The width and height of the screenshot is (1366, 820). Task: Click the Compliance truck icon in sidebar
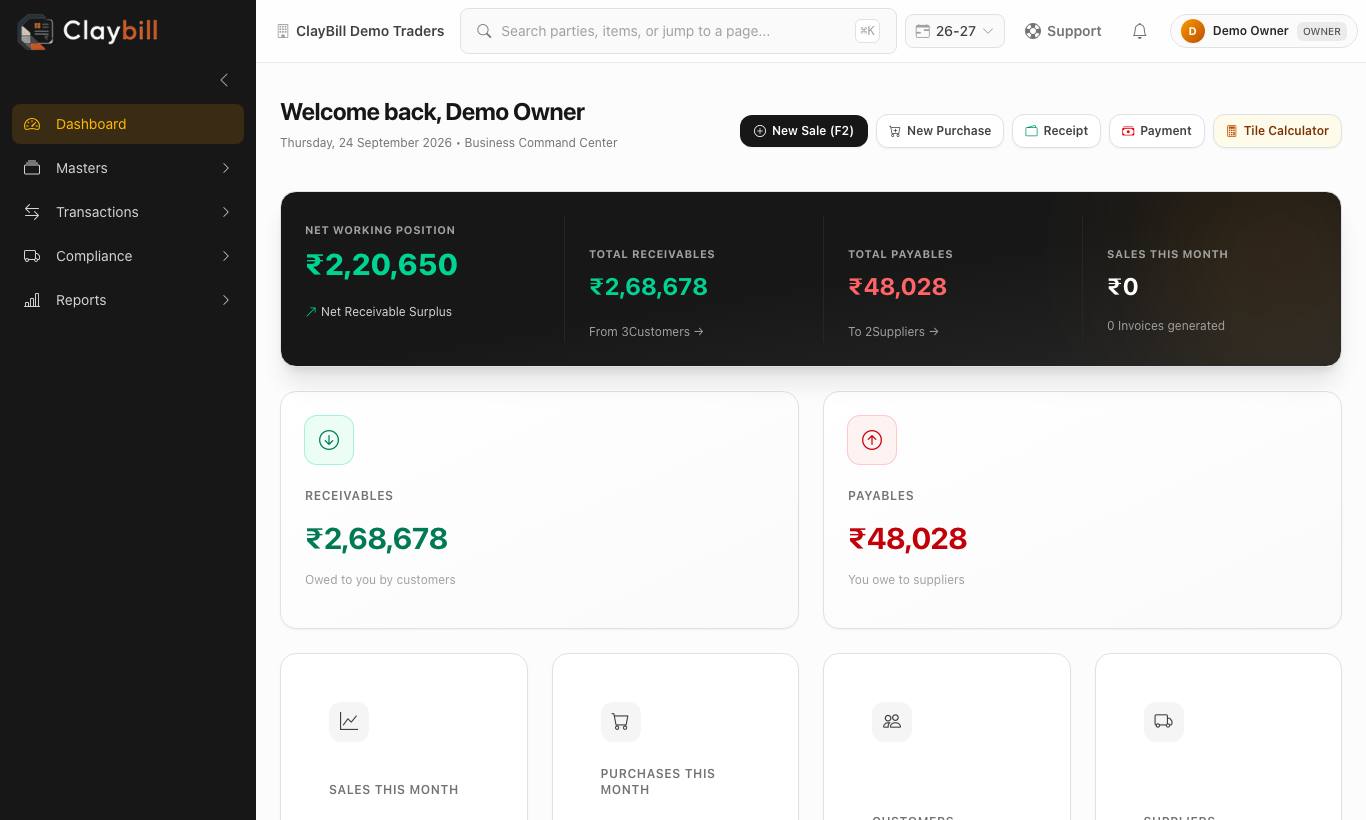click(x=32, y=256)
